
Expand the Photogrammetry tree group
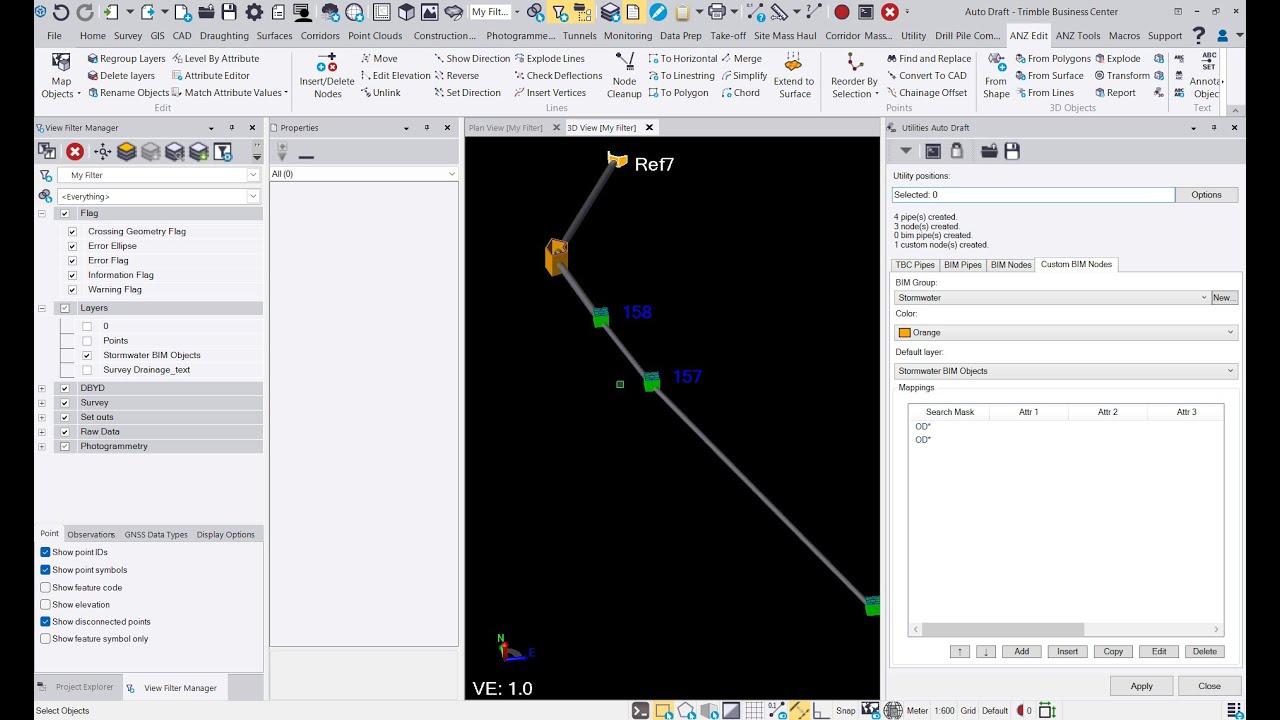(42, 446)
